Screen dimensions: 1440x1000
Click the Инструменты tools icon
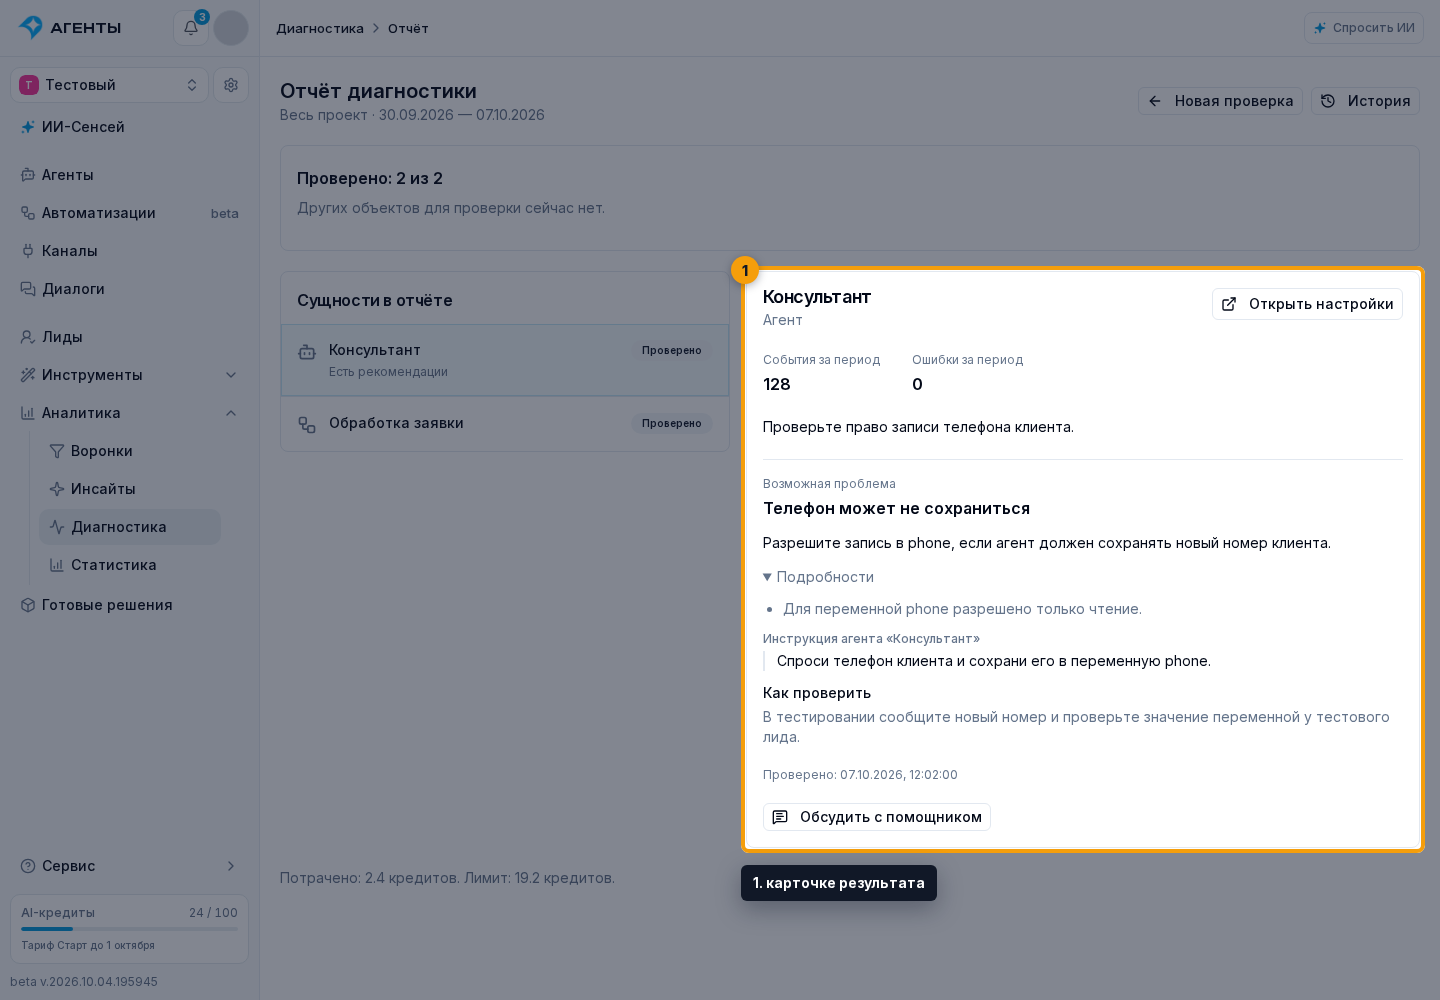[28, 375]
